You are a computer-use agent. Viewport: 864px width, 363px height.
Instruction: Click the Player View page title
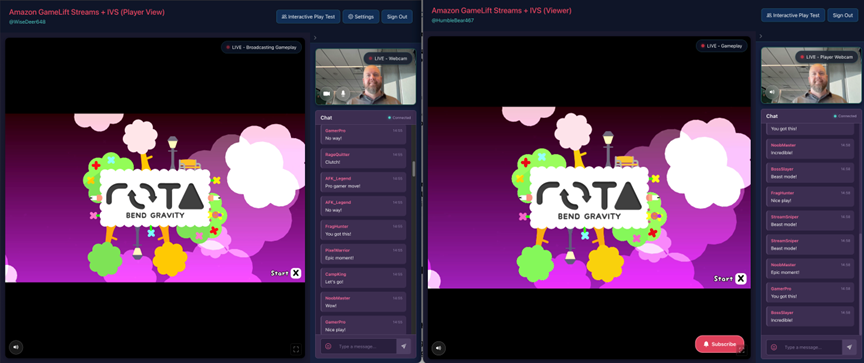pyautogui.click(x=87, y=12)
